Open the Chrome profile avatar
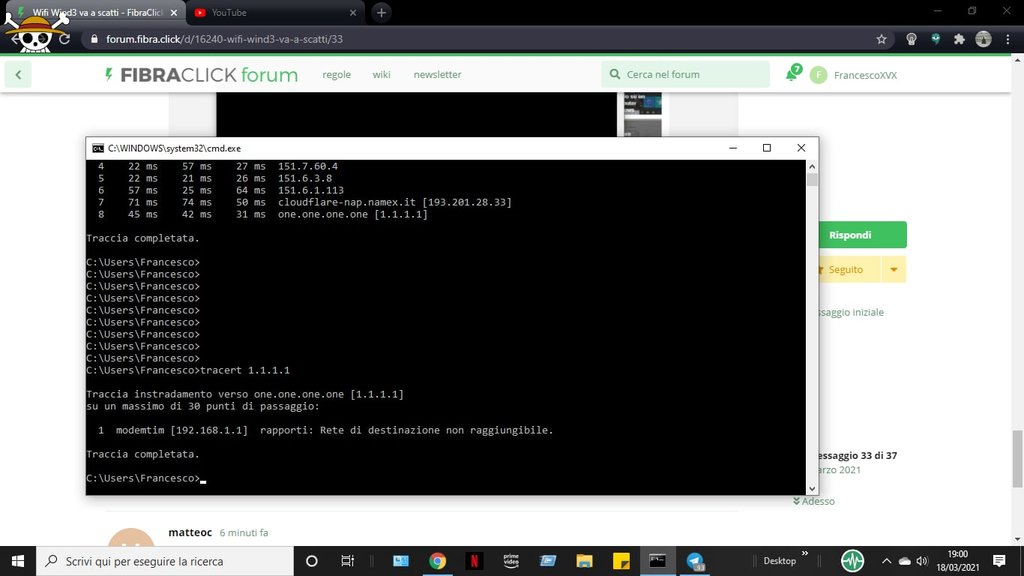Viewport: 1024px width, 576px height. click(983, 39)
